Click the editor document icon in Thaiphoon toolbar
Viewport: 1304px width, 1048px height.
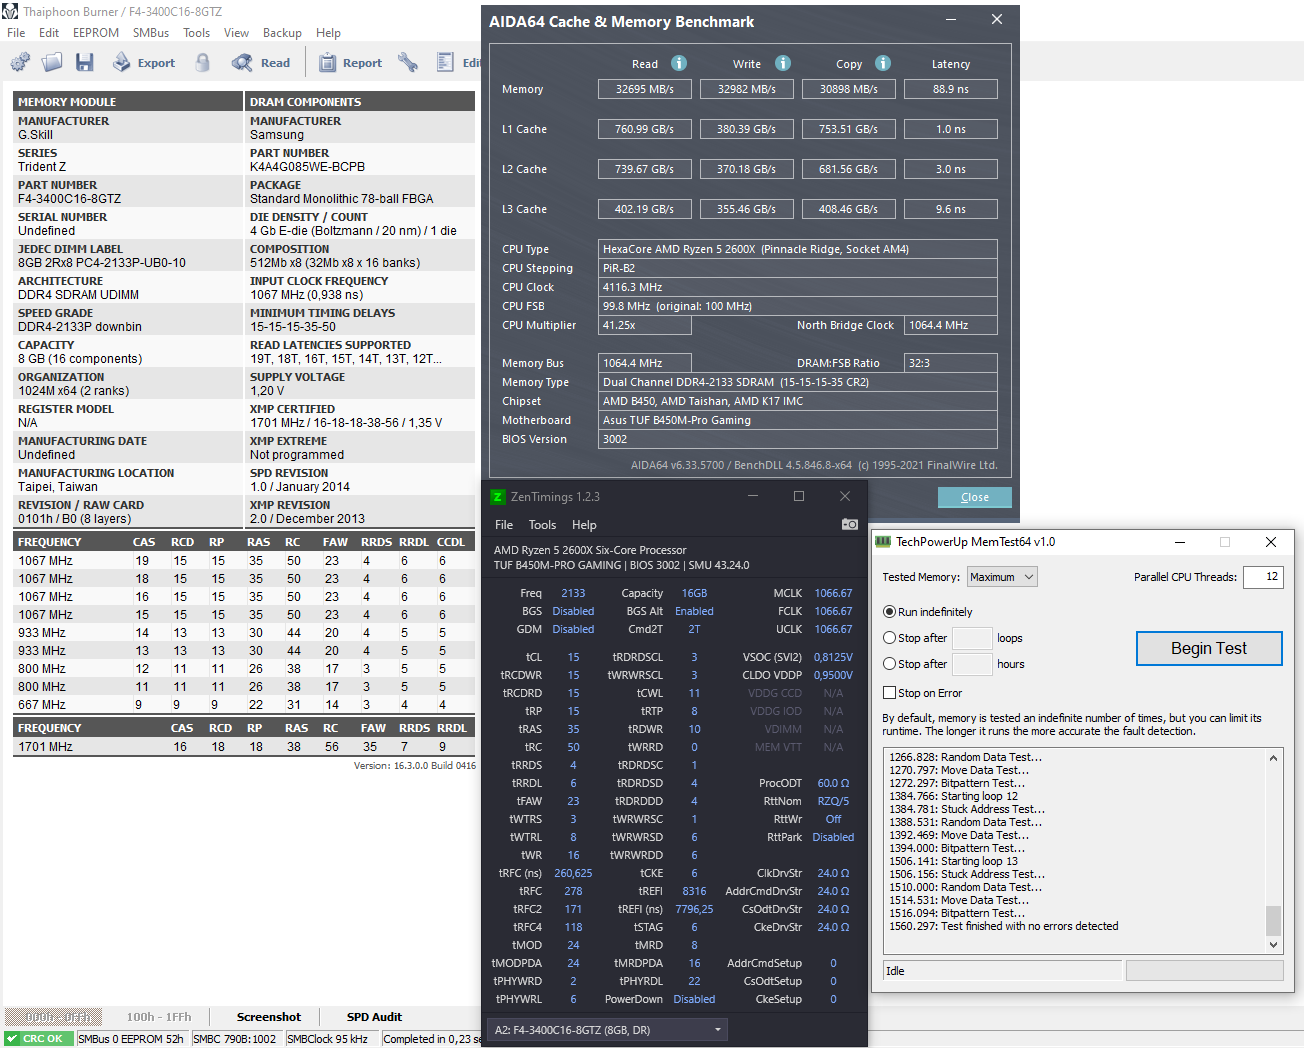tap(445, 63)
